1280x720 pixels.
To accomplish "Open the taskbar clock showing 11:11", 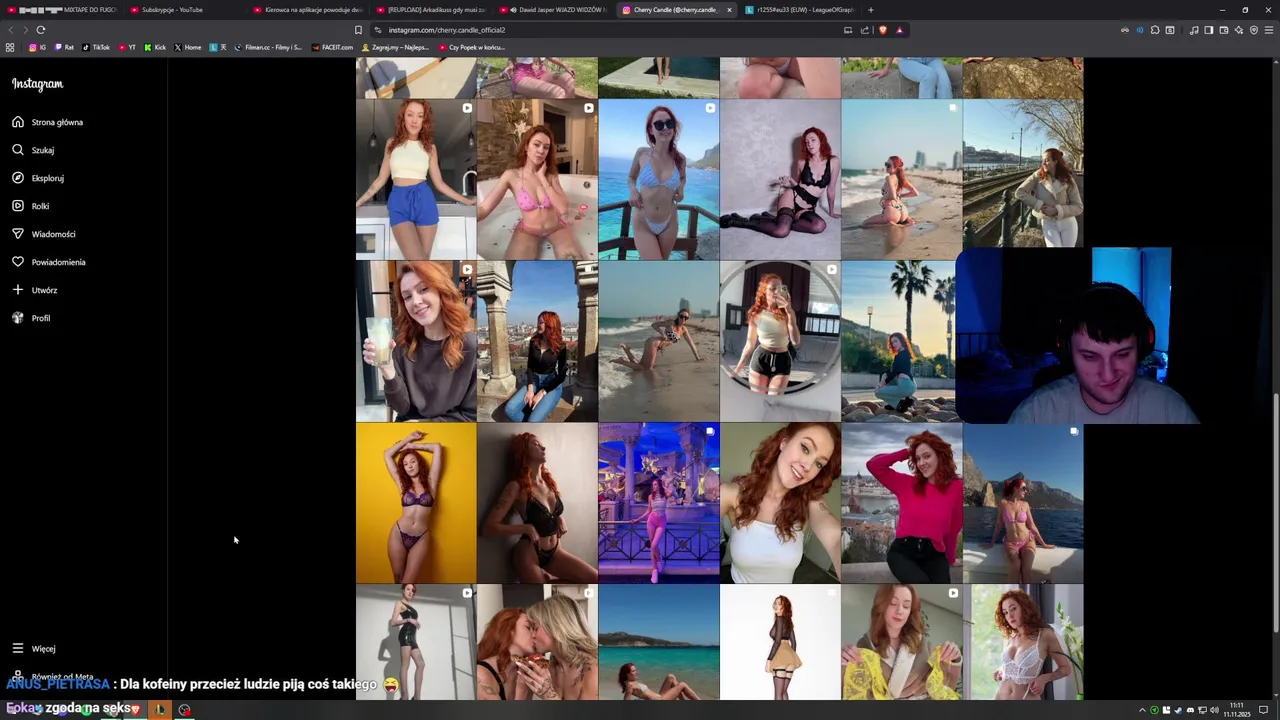I will pos(1239,709).
